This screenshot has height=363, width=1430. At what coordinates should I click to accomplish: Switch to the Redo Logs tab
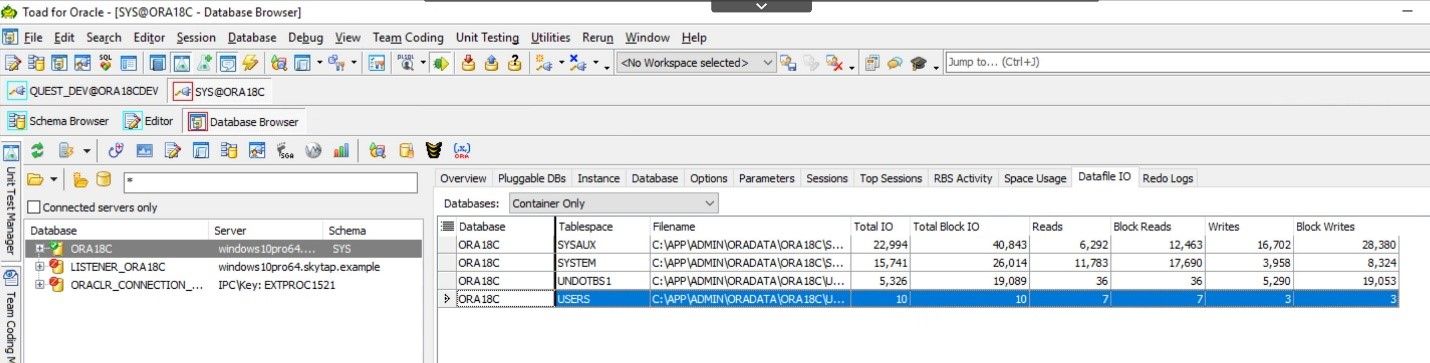pos(1168,178)
